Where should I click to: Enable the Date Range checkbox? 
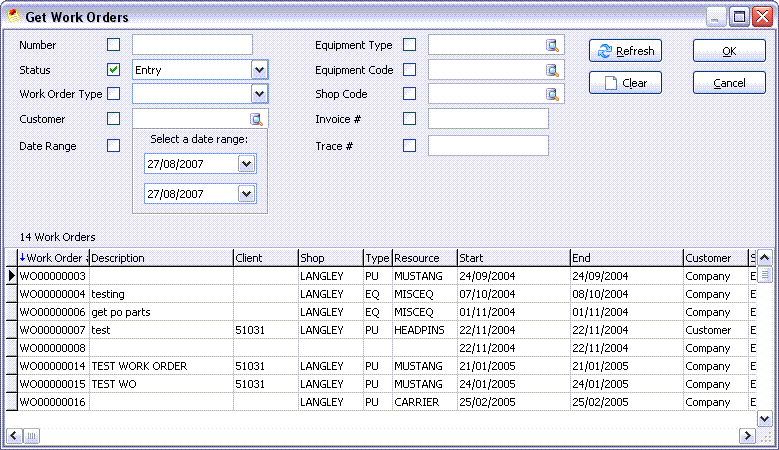pyautogui.click(x=113, y=146)
